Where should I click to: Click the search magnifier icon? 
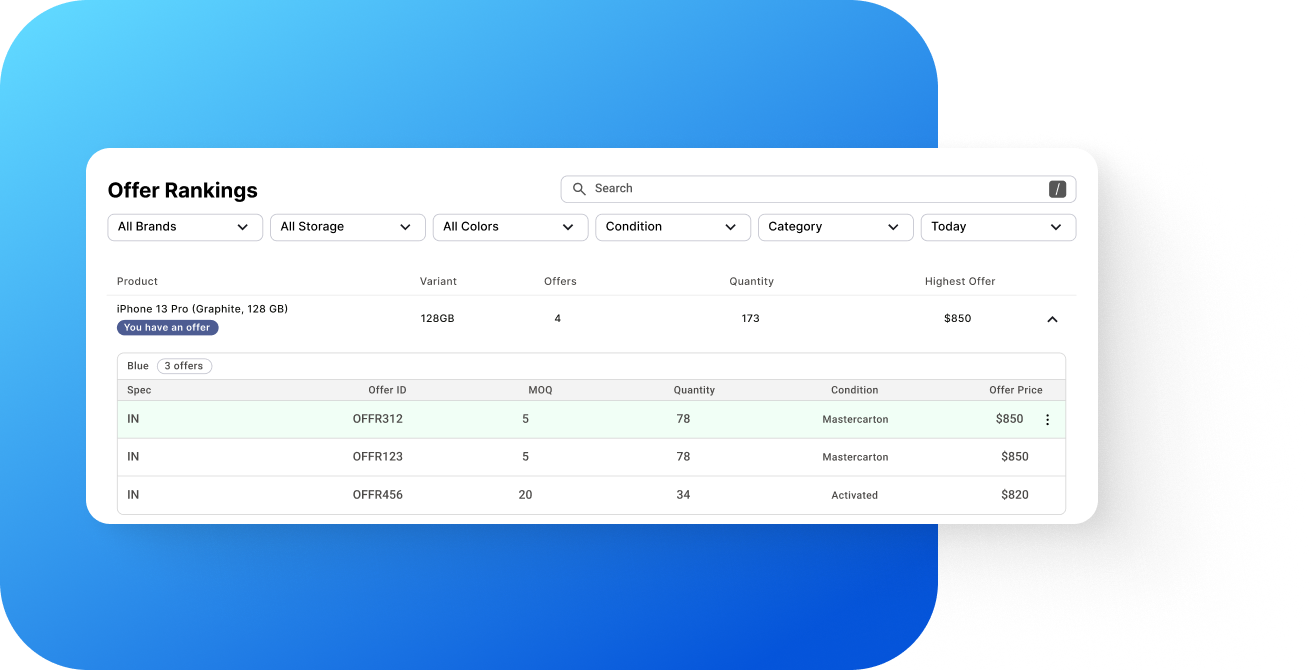coord(579,189)
